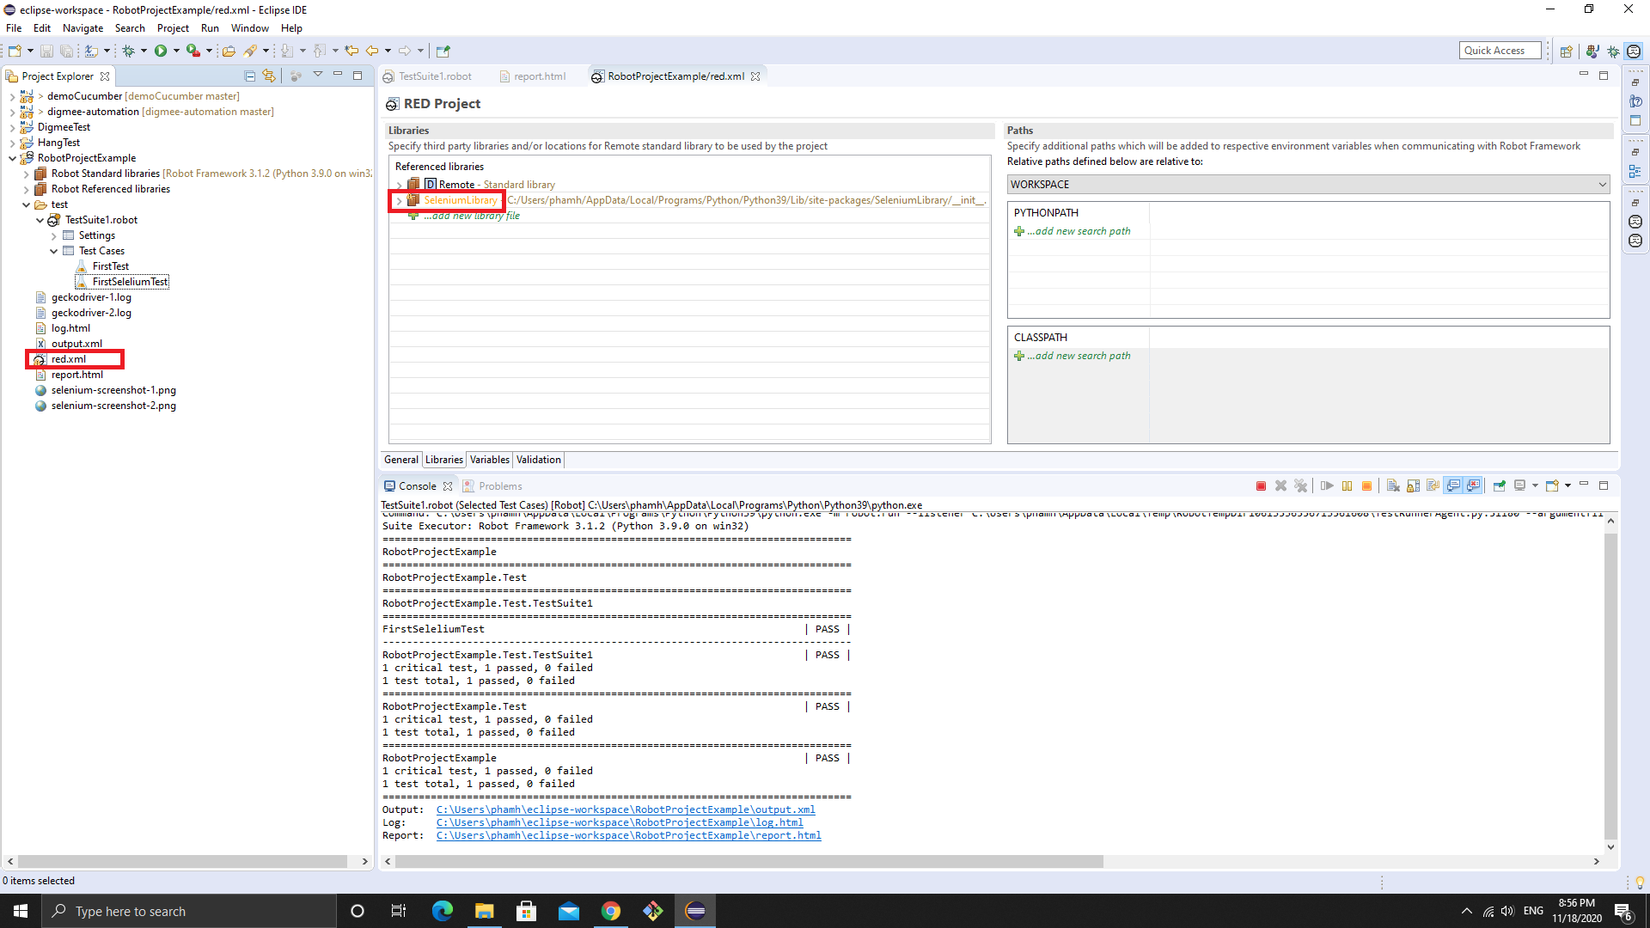This screenshot has height=928, width=1650.
Task: Select FirstSeleliumTest test case in tree
Action: [x=130, y=282]
